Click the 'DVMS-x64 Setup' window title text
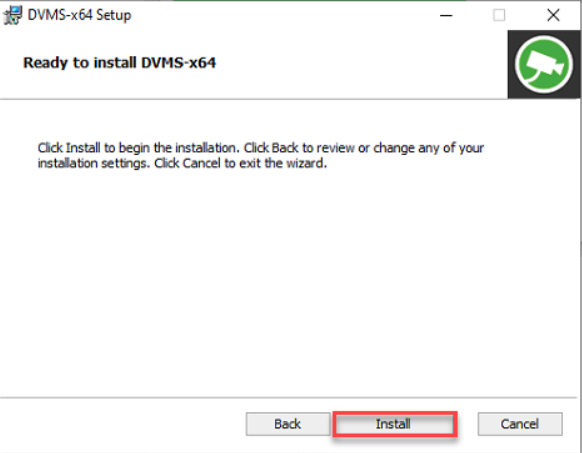This screenshot has width=582, height=453. tap(79, 15)
